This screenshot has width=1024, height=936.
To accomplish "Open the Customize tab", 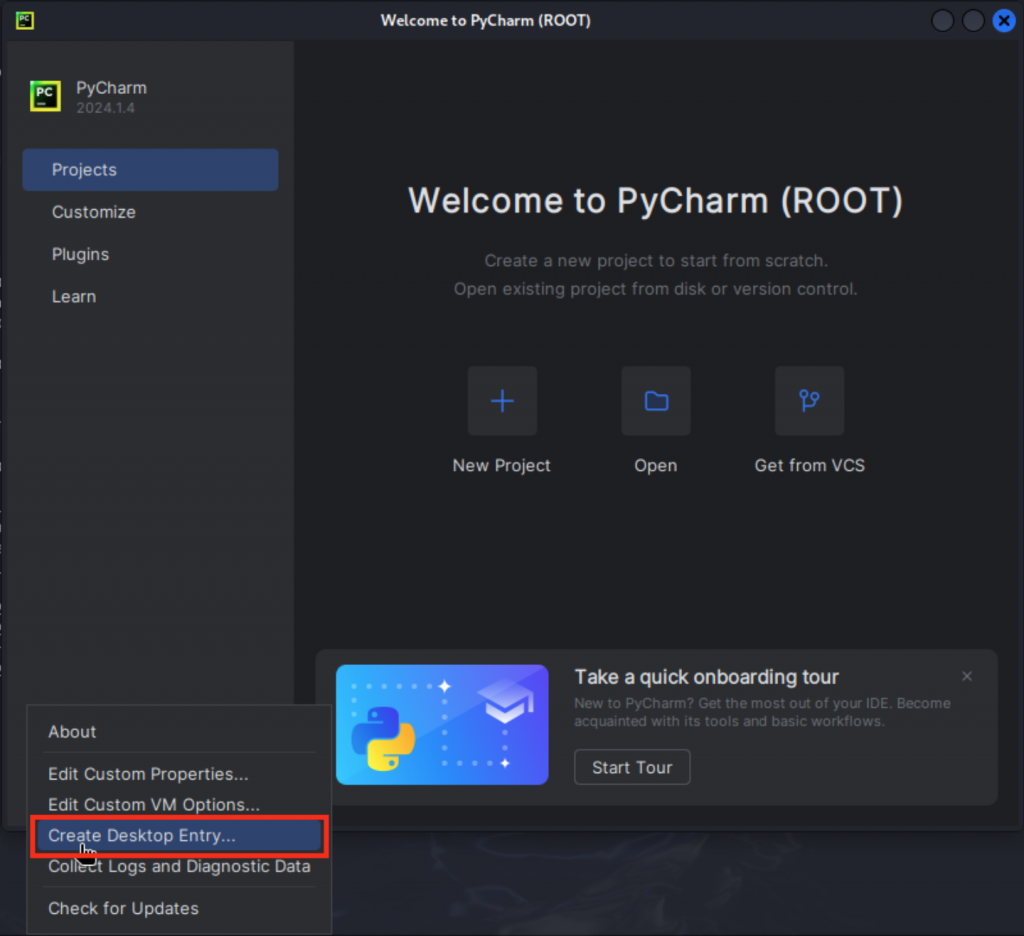I will coord(150,212).
